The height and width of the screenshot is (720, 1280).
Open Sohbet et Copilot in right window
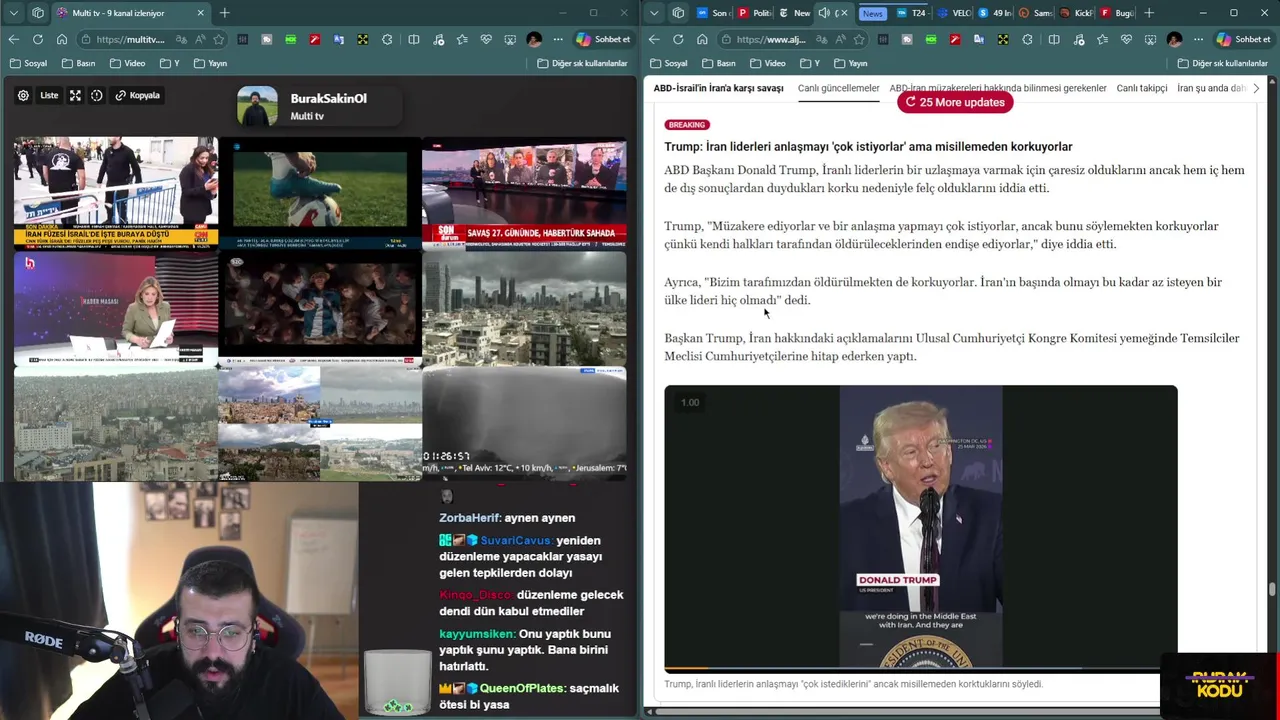pos(1243,39)
